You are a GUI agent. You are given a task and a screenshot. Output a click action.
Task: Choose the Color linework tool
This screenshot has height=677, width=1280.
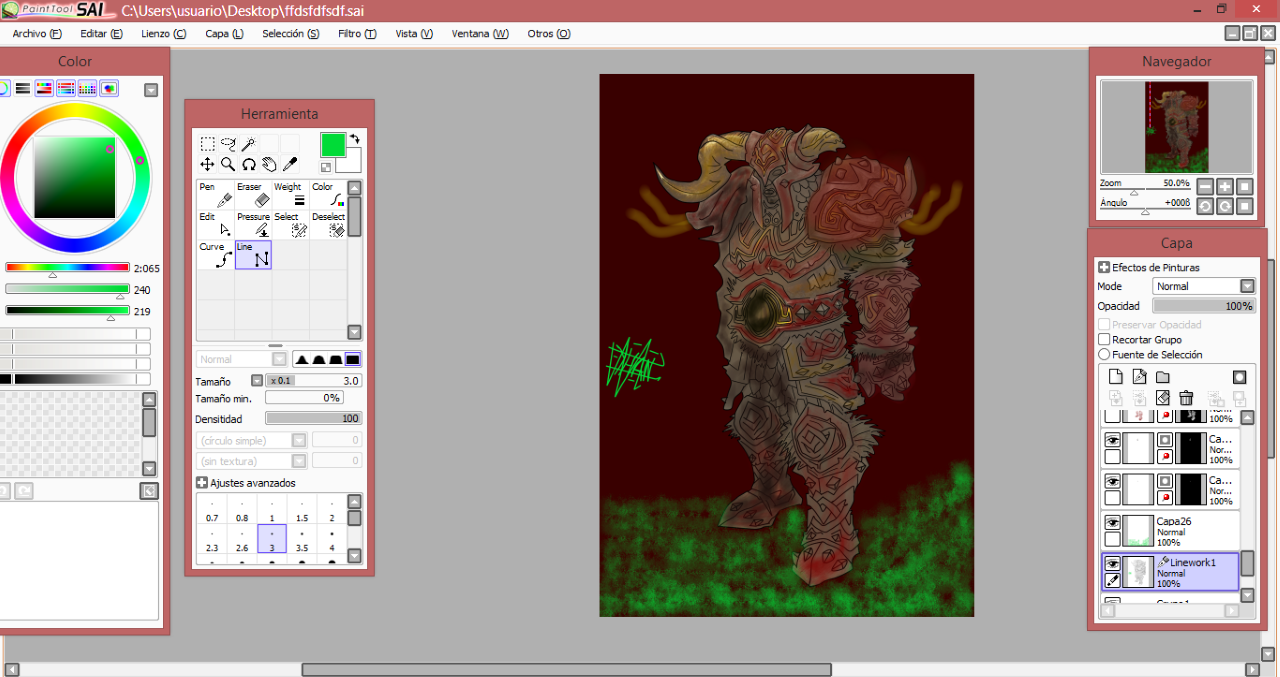[x=328, y=195]
